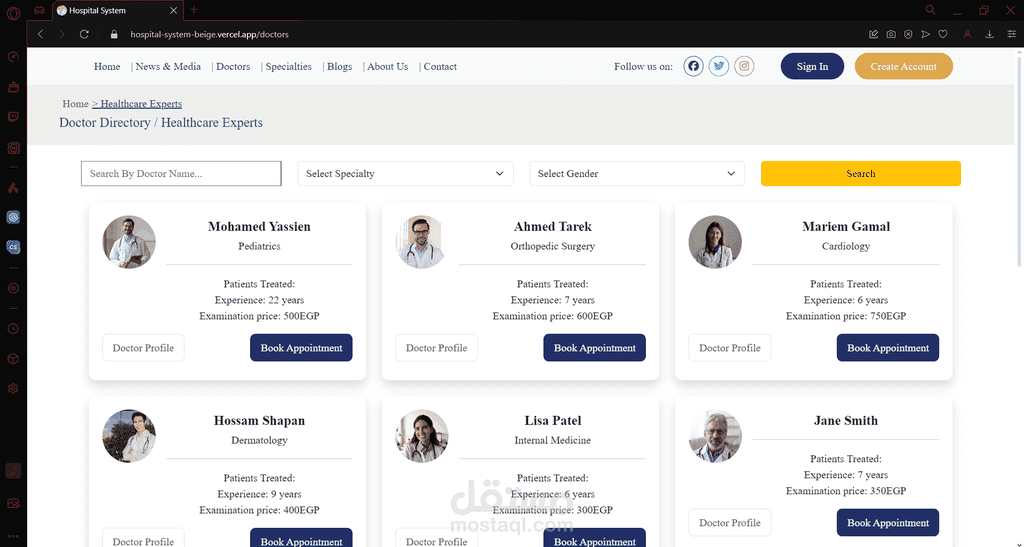The width and height of the screenshot is (1024, 547).
Task: Bookmark page with heart icon
Action: pyautogui.click(x=943, y=34)
